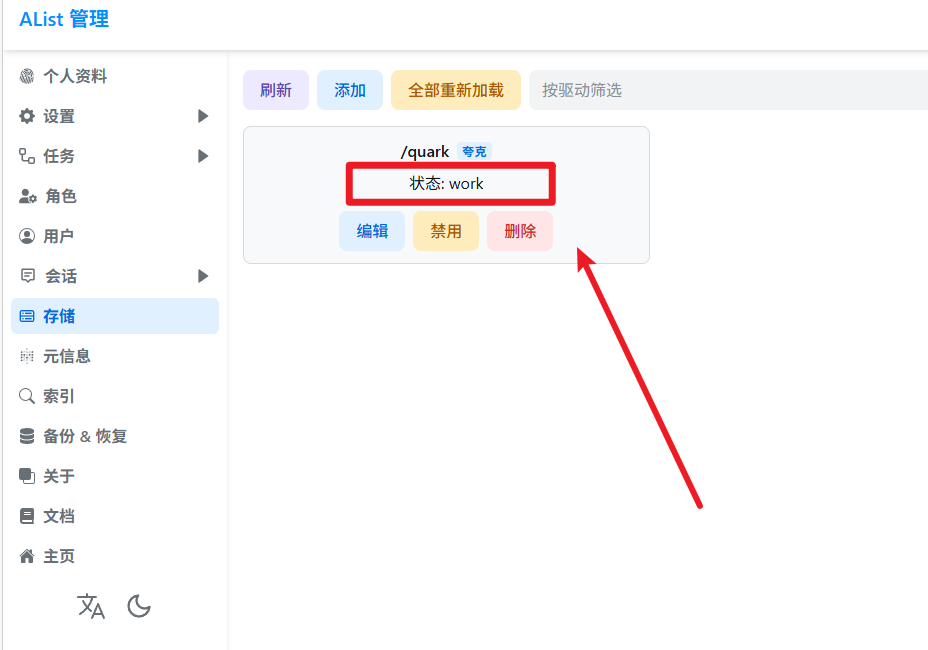Toggle dark mode with moon icon
928x650 pixels.
139,606
